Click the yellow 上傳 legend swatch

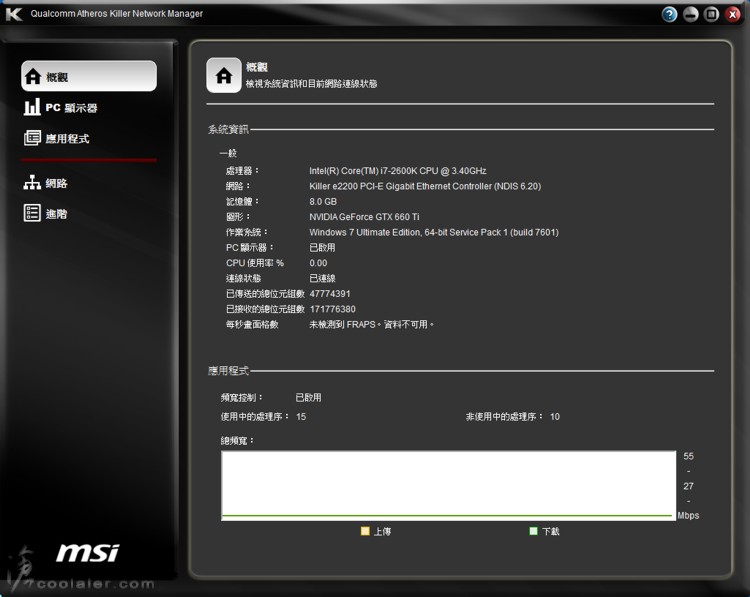365,531
